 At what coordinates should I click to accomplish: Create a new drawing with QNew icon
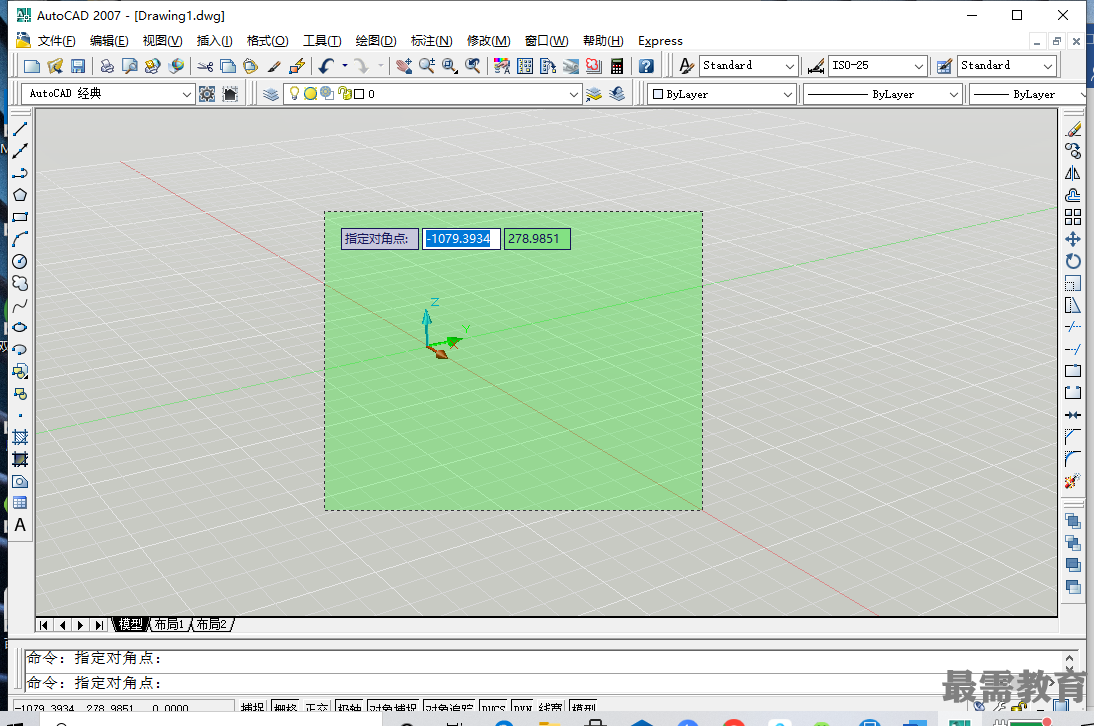point(31,66)
